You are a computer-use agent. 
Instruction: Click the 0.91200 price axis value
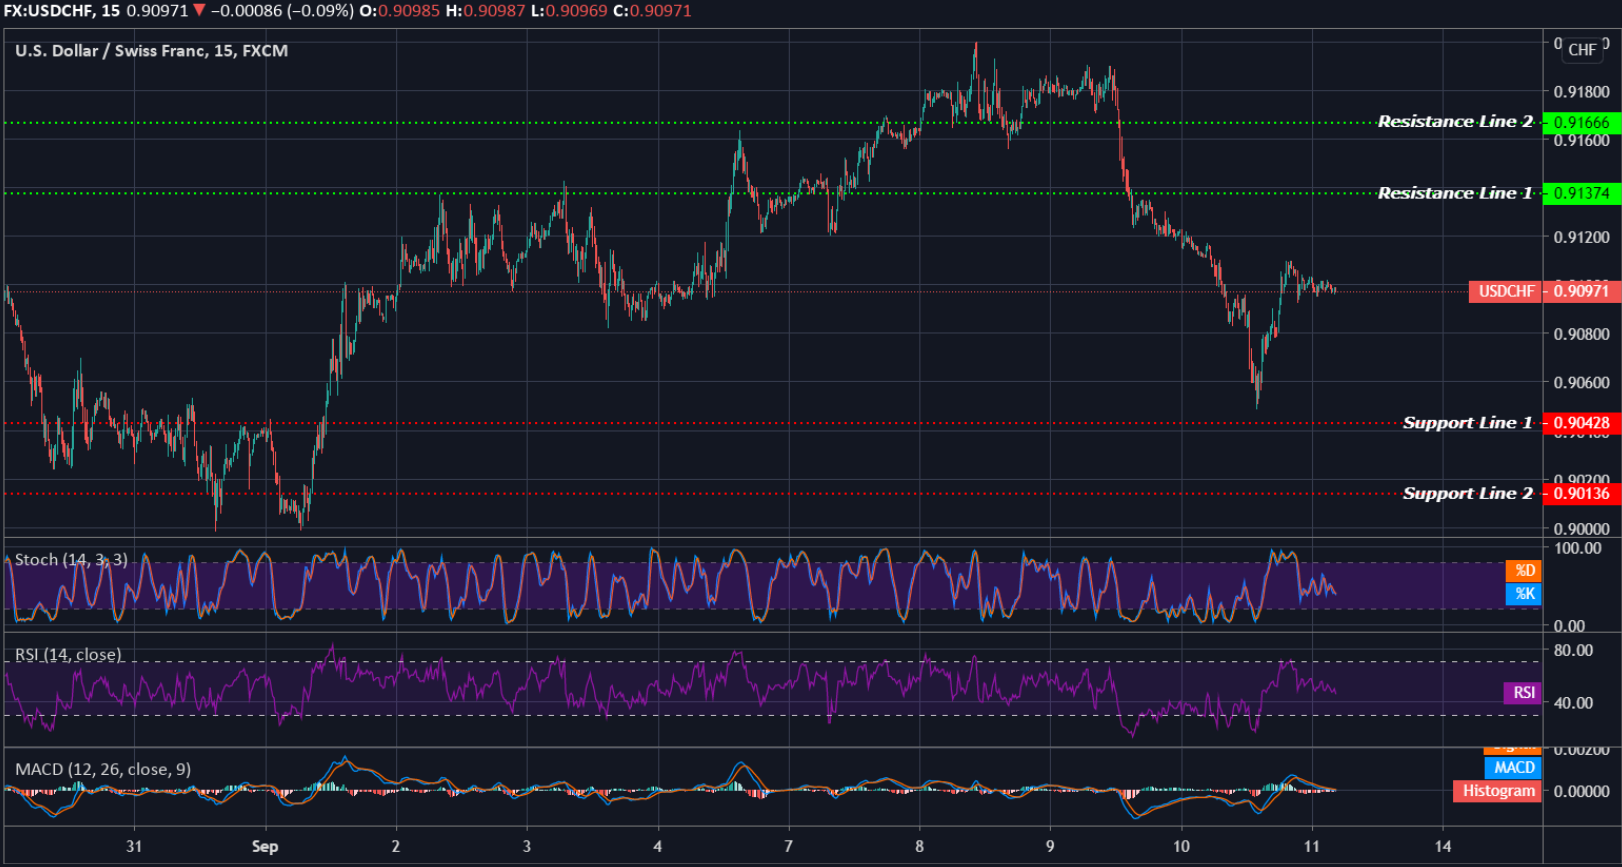(1581, 237)
